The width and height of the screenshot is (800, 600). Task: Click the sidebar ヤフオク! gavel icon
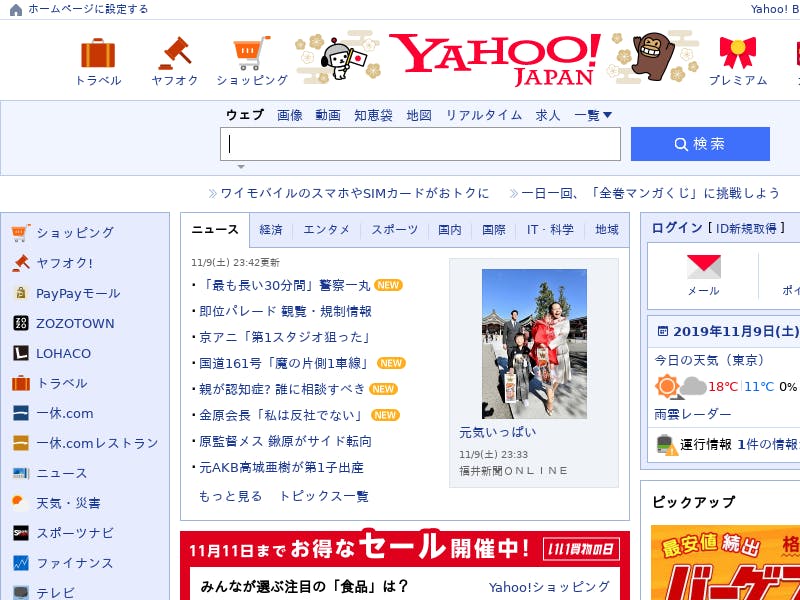click(x=20, y=263)
